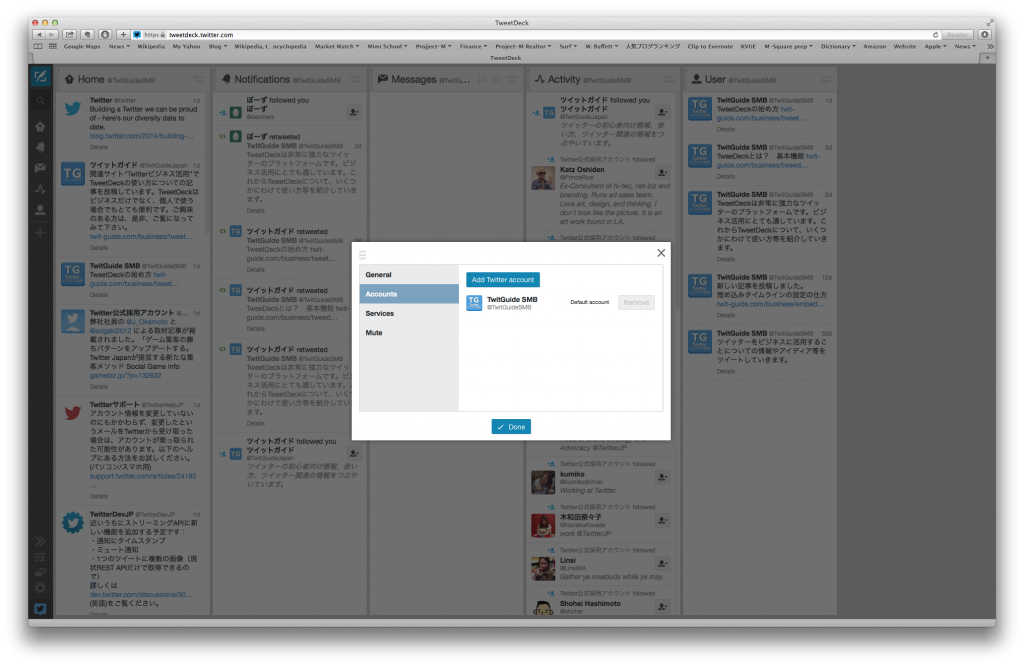Switch to the Services settings tab
This screenshot has height=666, width=1024.
tap(409, 313)
